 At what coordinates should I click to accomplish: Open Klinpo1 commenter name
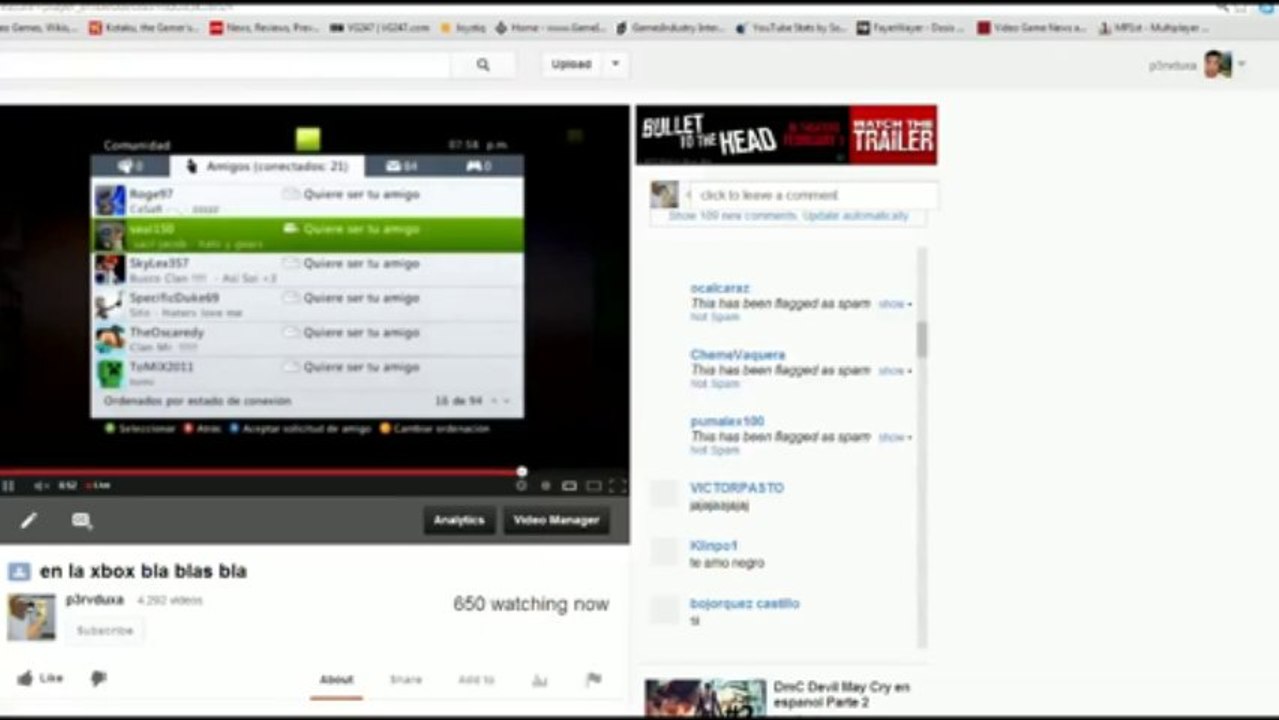tap(713, 546)
